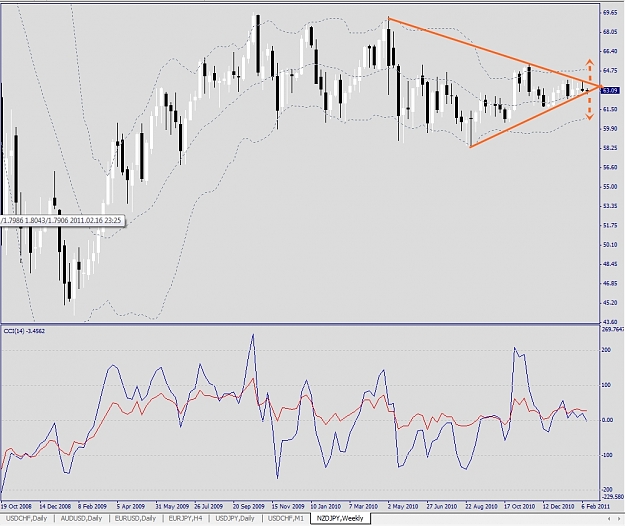
Task: Switch to the USDCHF,Daily chart tab
Action: (26, 518)
